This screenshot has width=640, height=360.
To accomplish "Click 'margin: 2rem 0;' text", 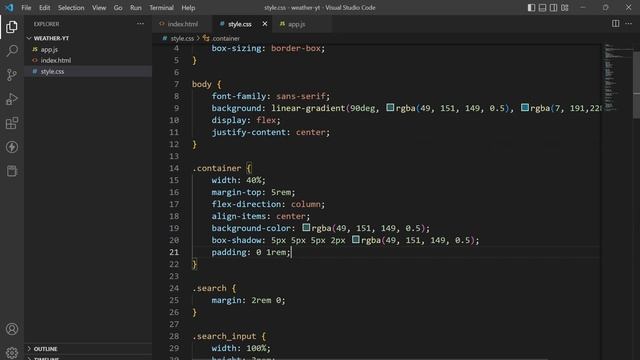I will tap(249, 300).
